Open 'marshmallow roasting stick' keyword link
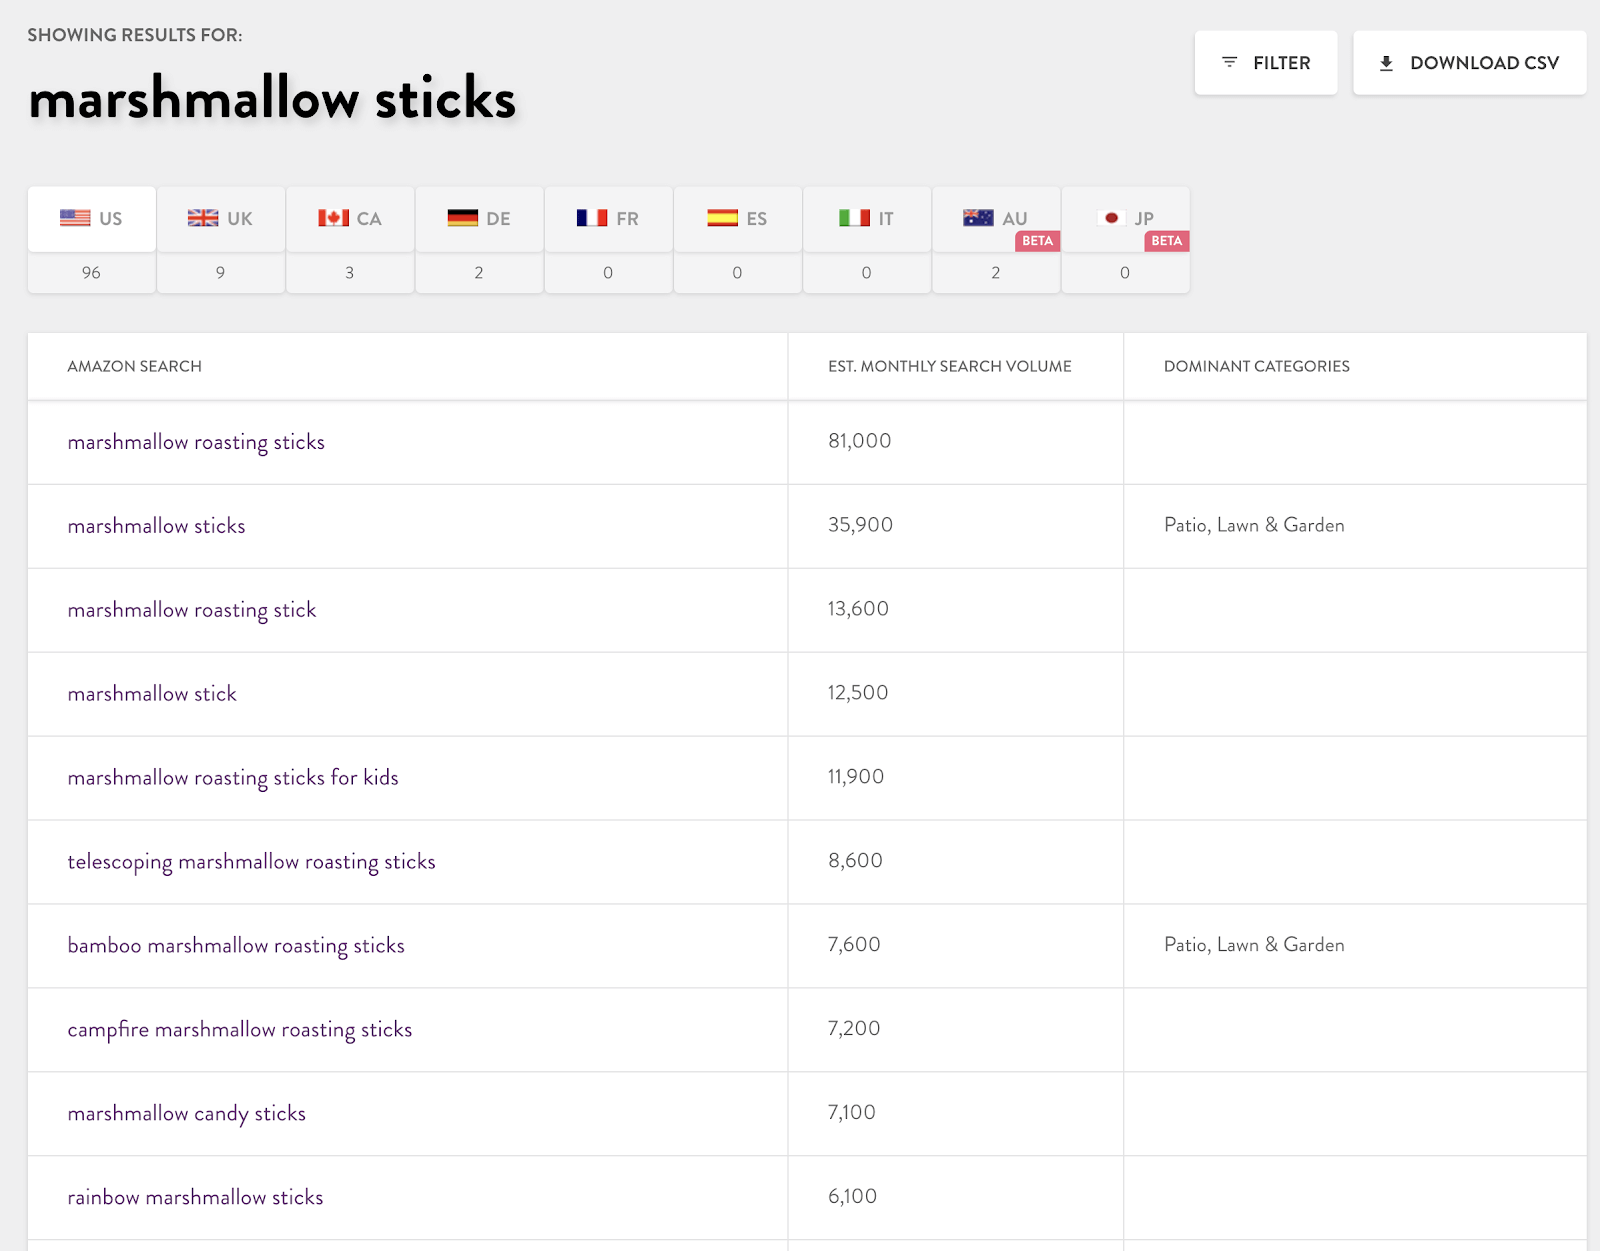 coord(192,610)
